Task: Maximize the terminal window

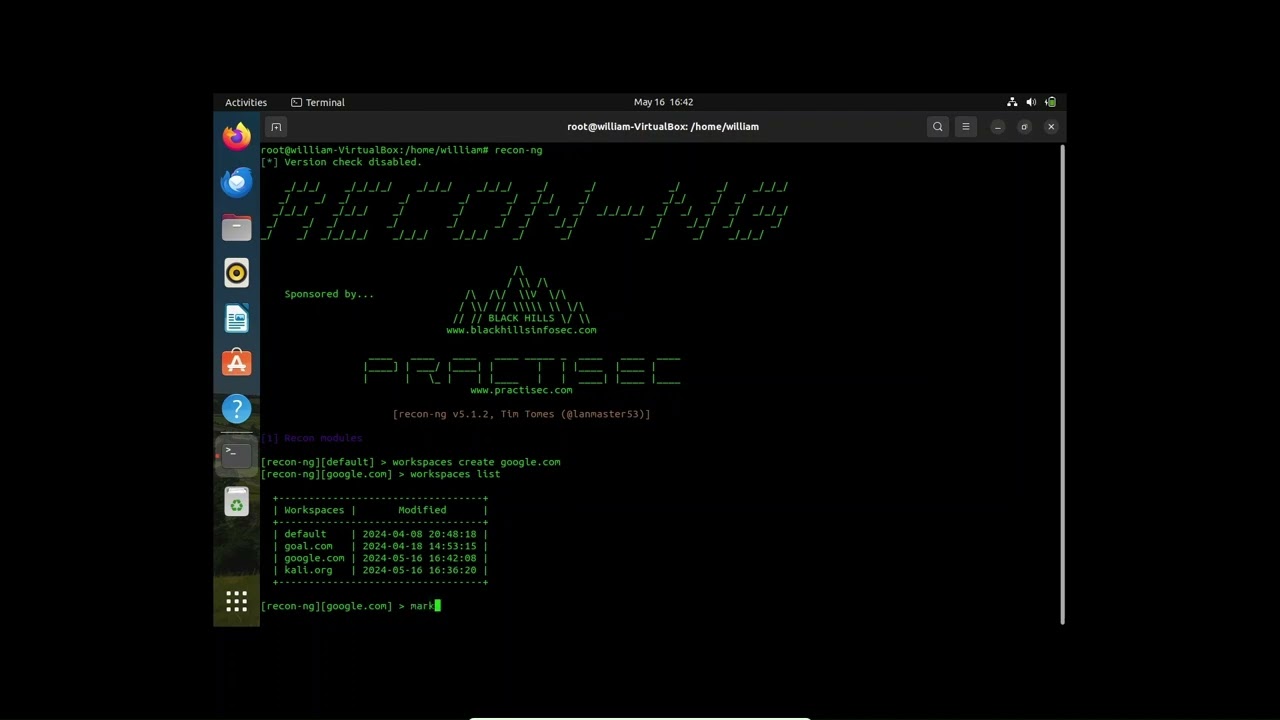Action: [1024, 127]
